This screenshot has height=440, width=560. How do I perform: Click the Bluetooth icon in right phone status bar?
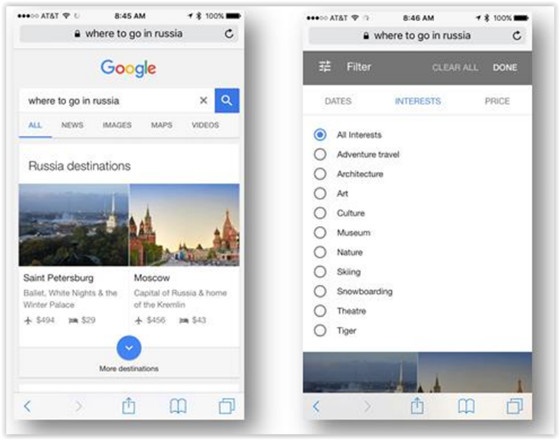(x=486, y=18)
